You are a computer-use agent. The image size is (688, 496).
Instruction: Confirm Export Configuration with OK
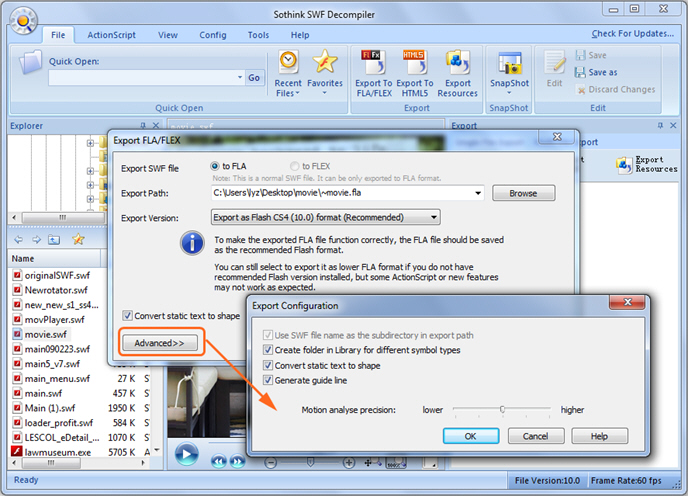[x=471, y=436]
